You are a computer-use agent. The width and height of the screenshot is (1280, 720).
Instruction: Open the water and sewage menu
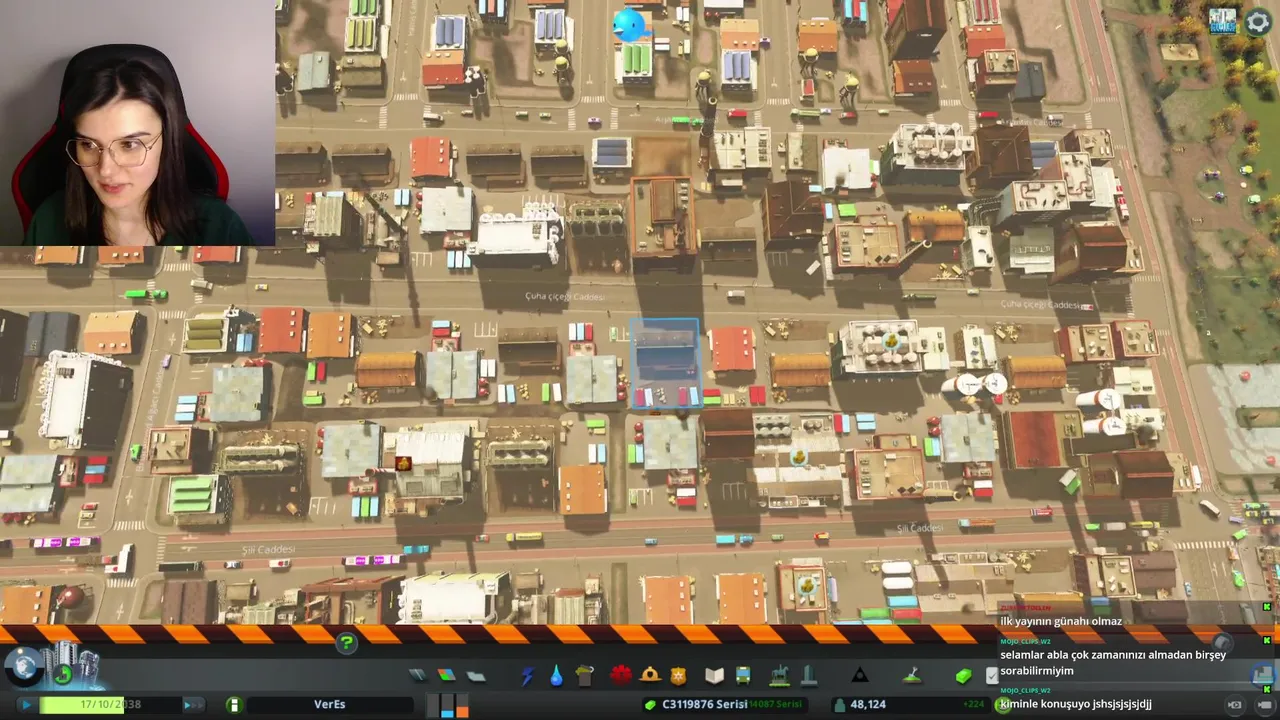coord(556,676)
